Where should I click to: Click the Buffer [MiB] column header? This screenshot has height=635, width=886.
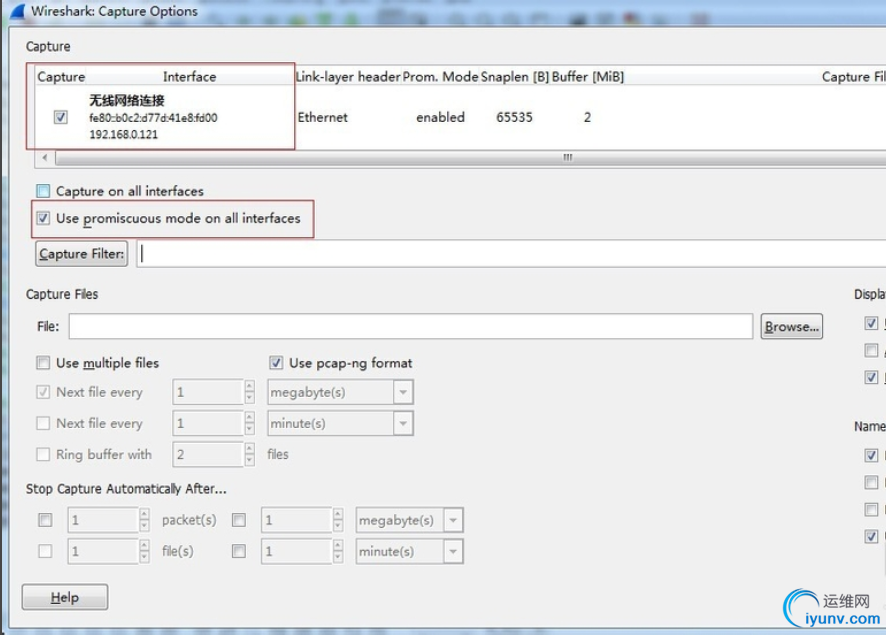click(x=588, y=77)
